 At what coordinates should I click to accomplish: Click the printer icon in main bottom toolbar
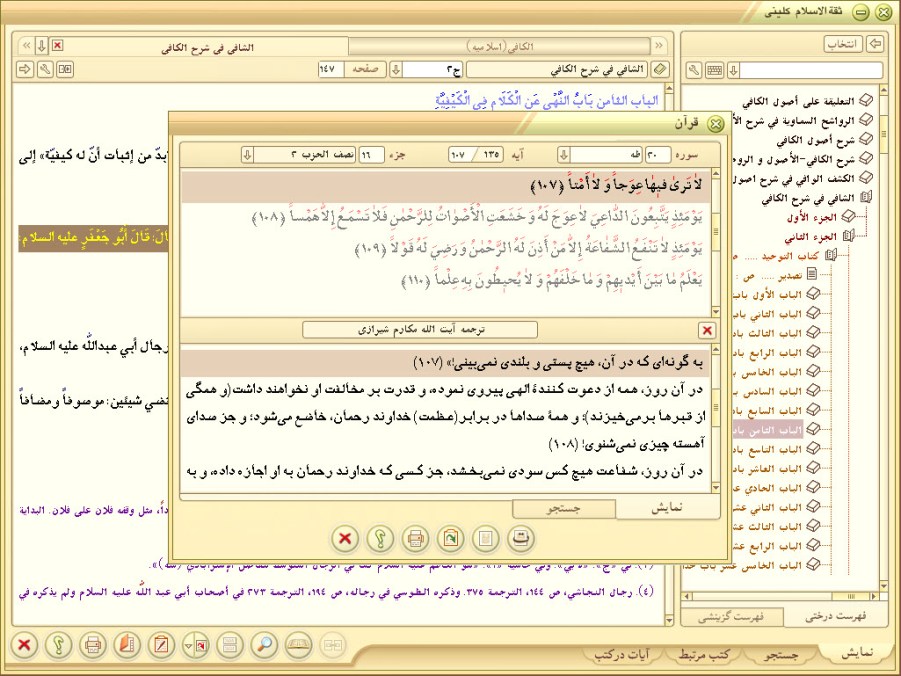tap(93, 645)
